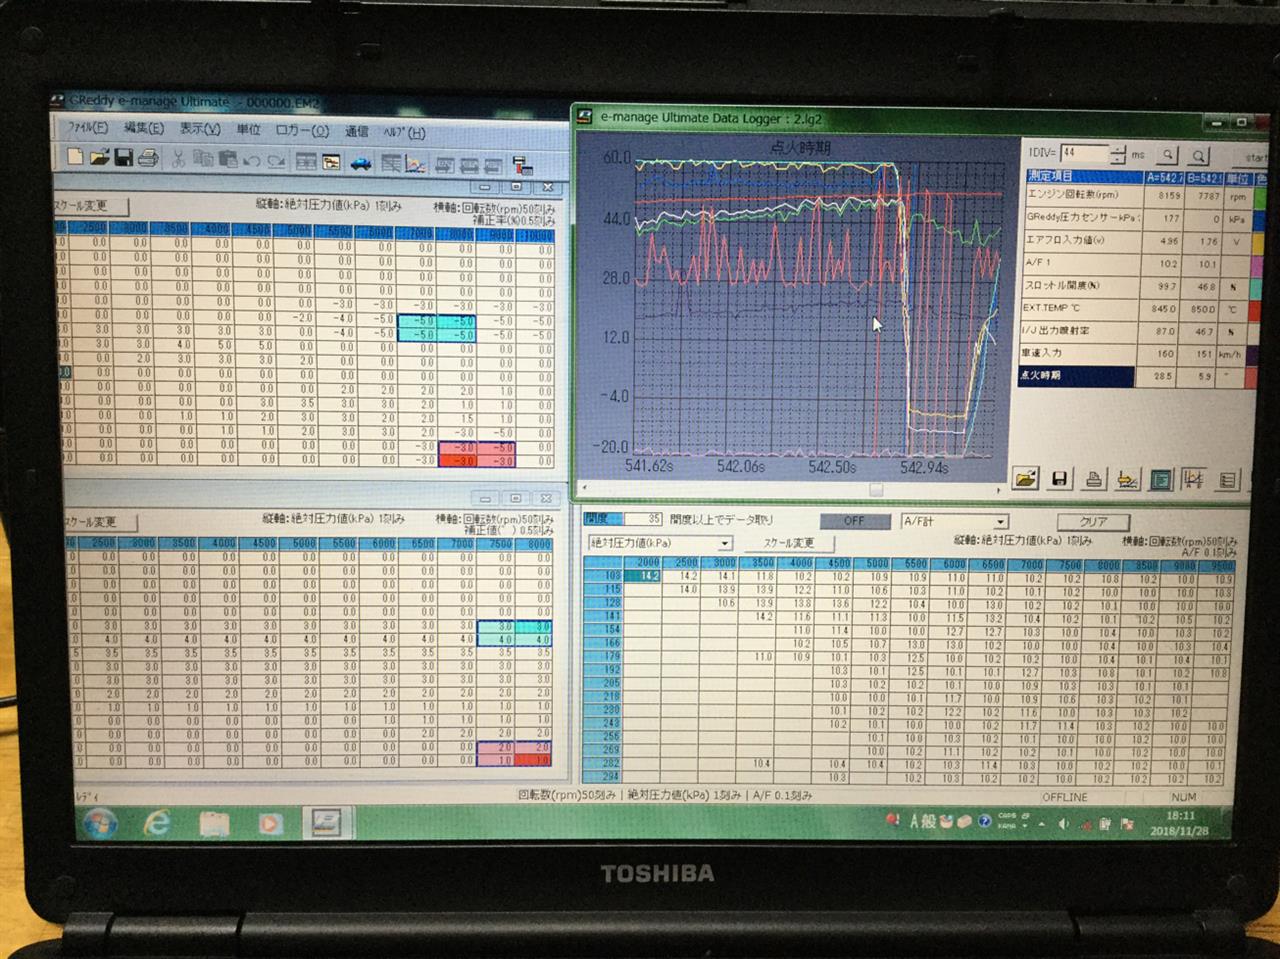
Task: Open the 表示(V) menu
Action: tap(199, 129)
